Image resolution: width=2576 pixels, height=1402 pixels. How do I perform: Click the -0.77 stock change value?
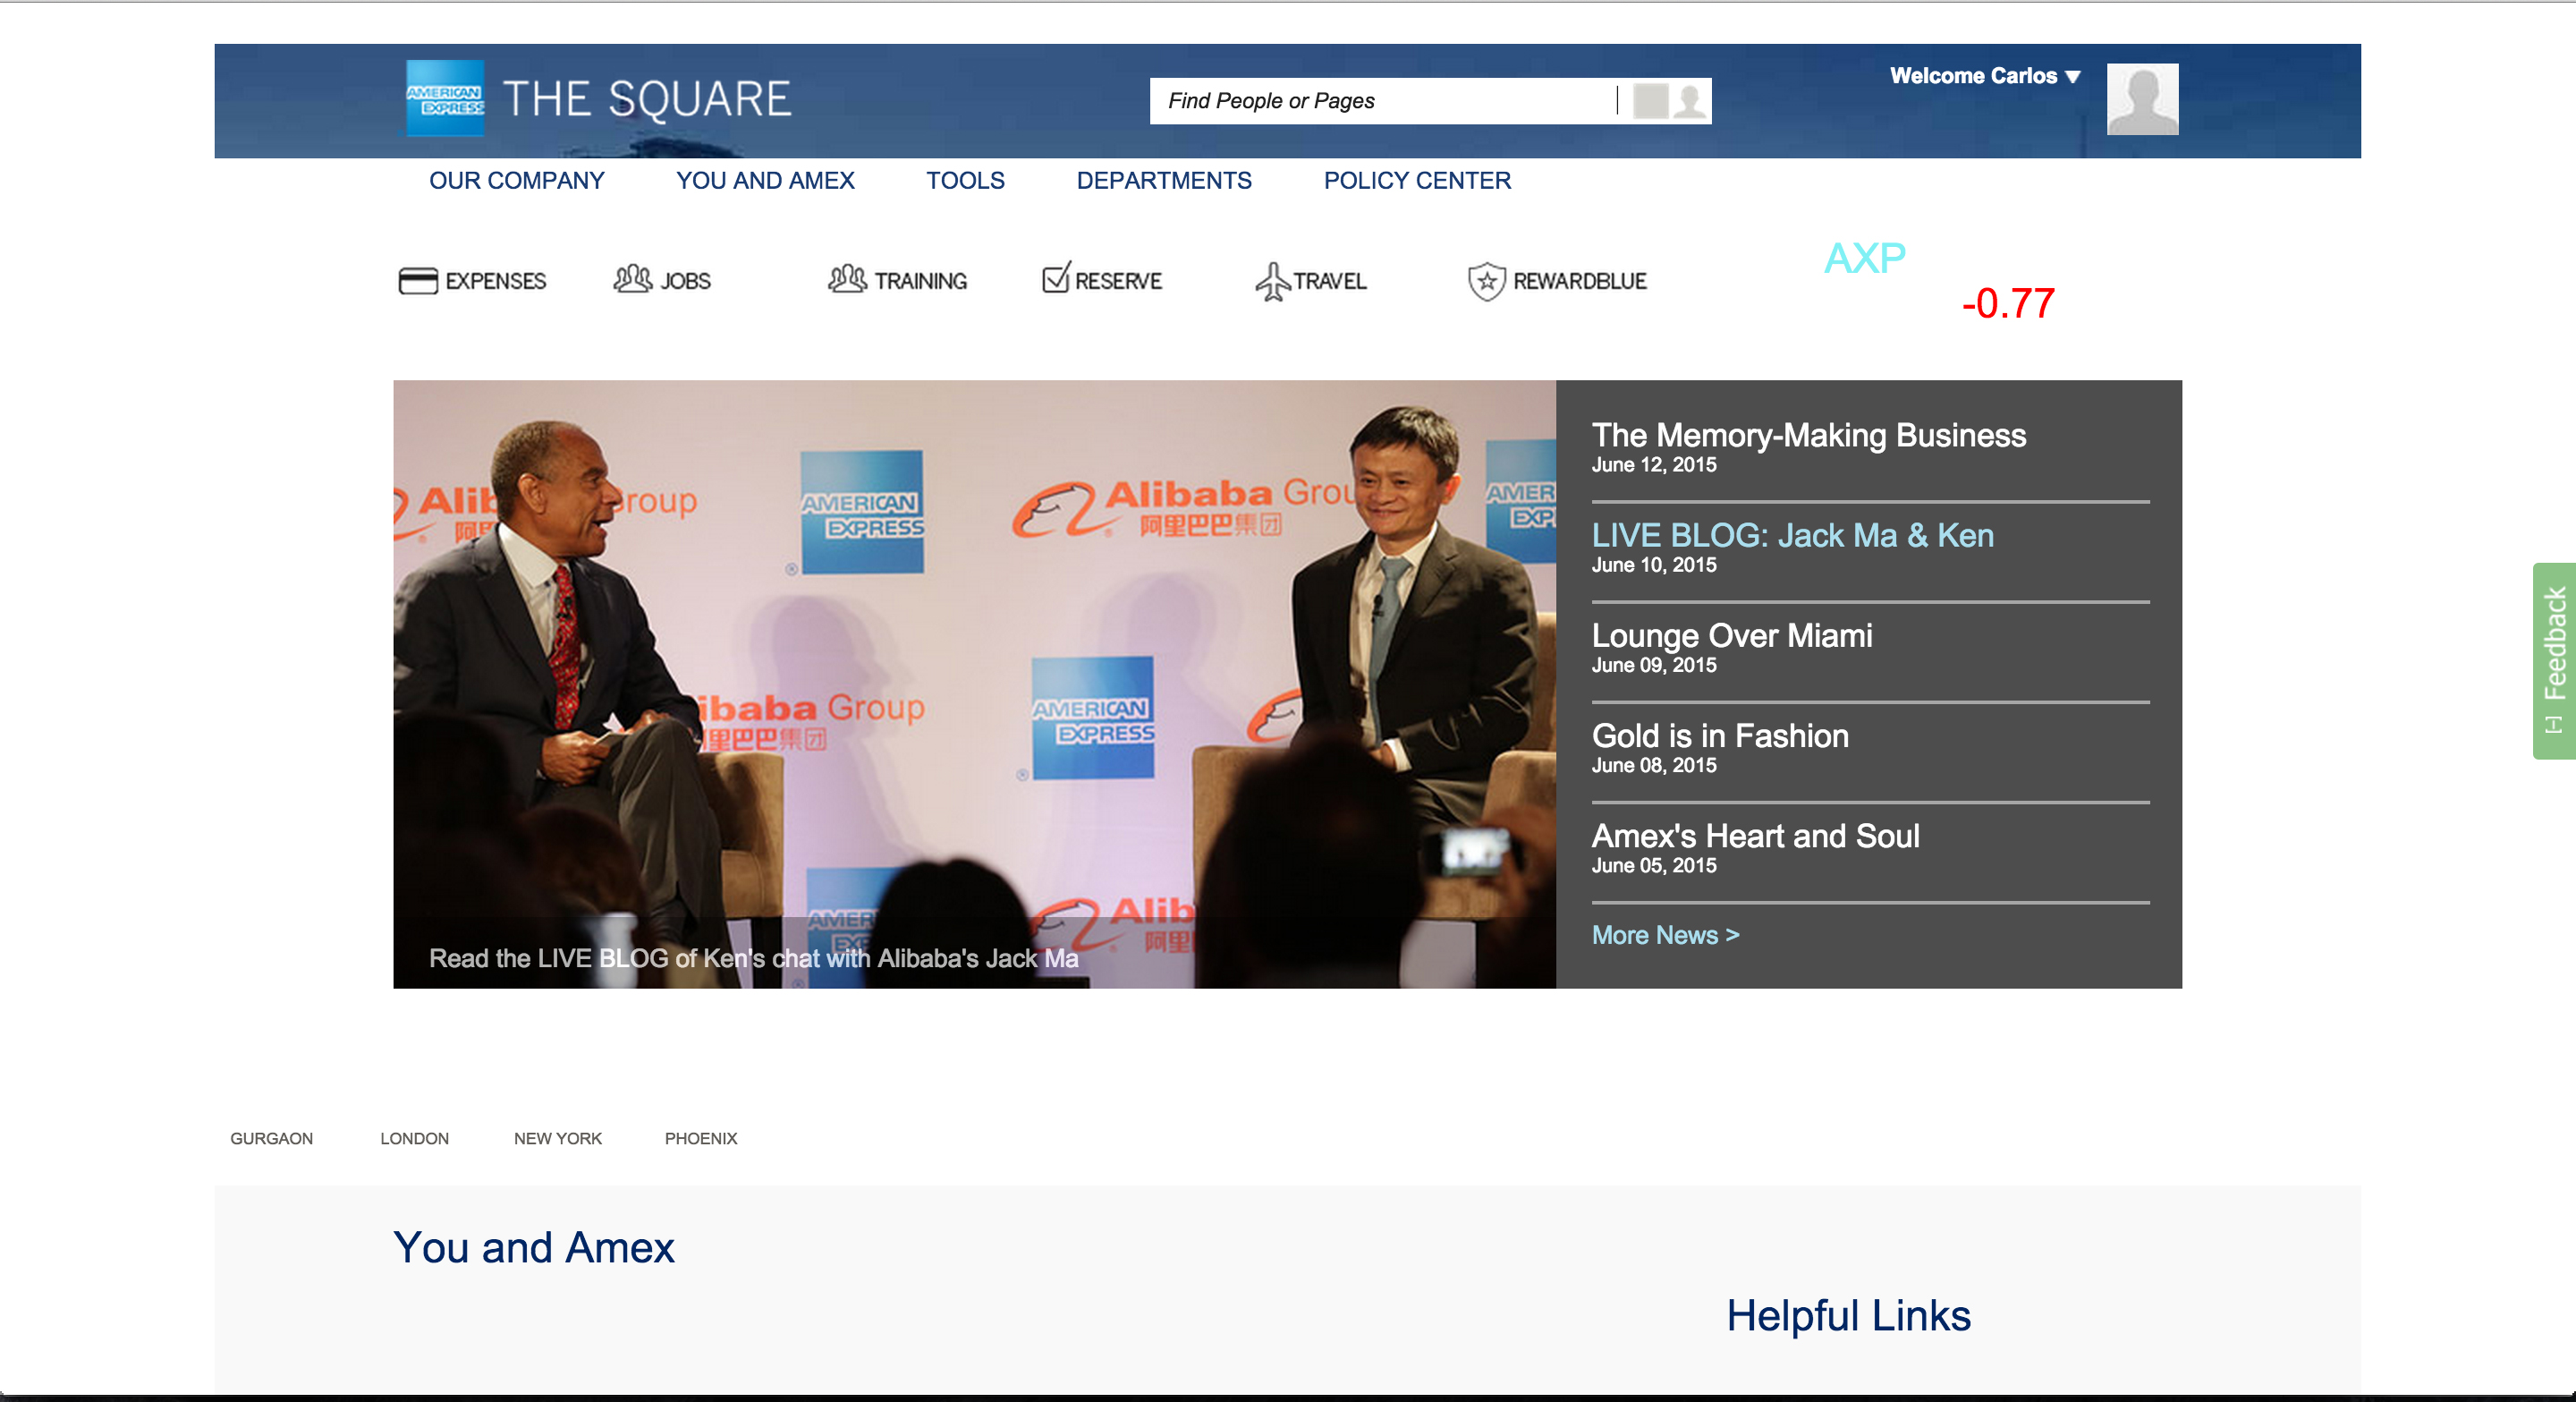2008,304
